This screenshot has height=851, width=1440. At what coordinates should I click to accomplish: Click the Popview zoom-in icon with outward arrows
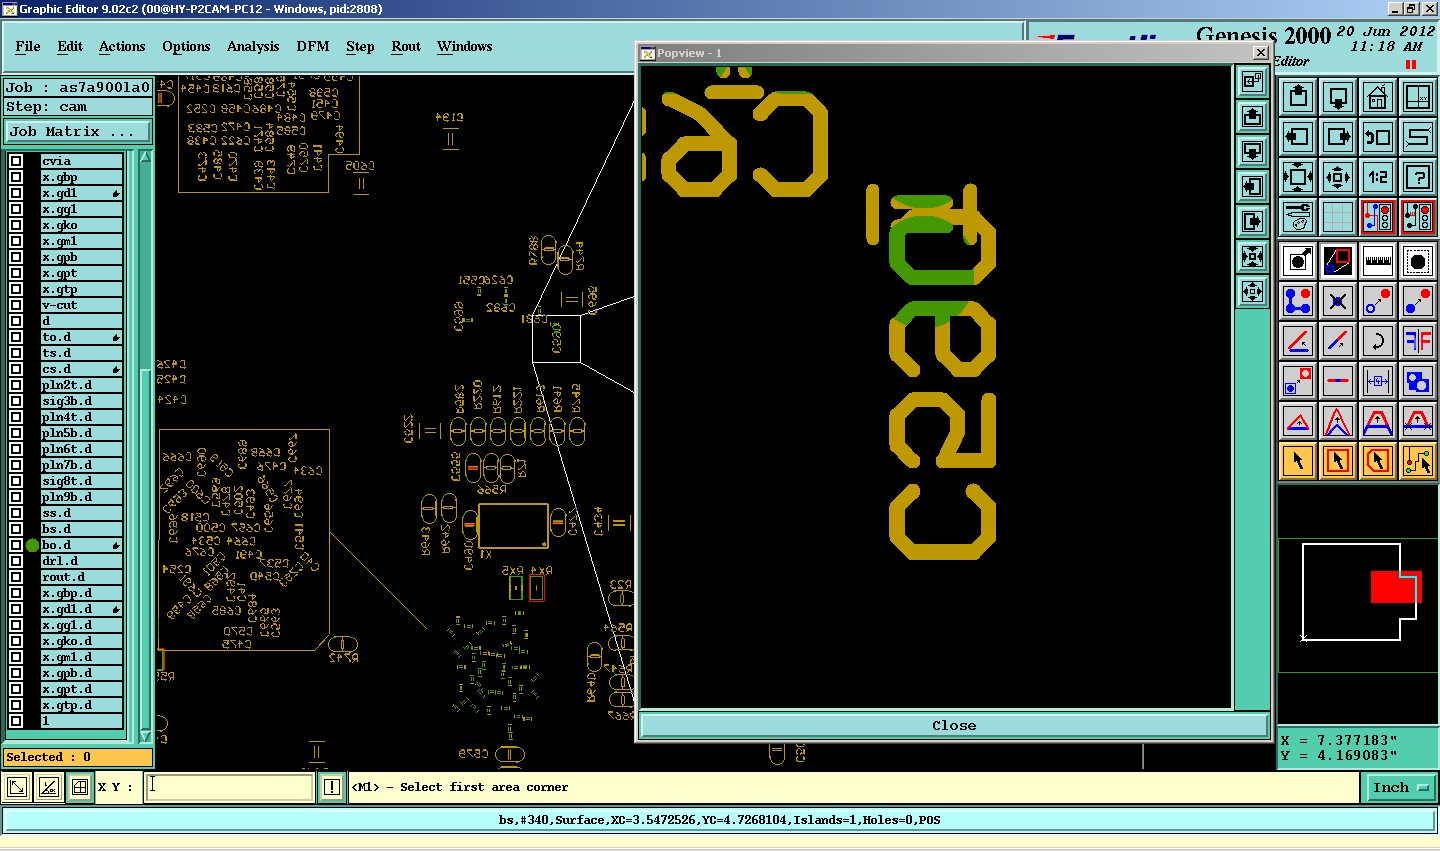pyautogui.click(x=1252, y=257)
